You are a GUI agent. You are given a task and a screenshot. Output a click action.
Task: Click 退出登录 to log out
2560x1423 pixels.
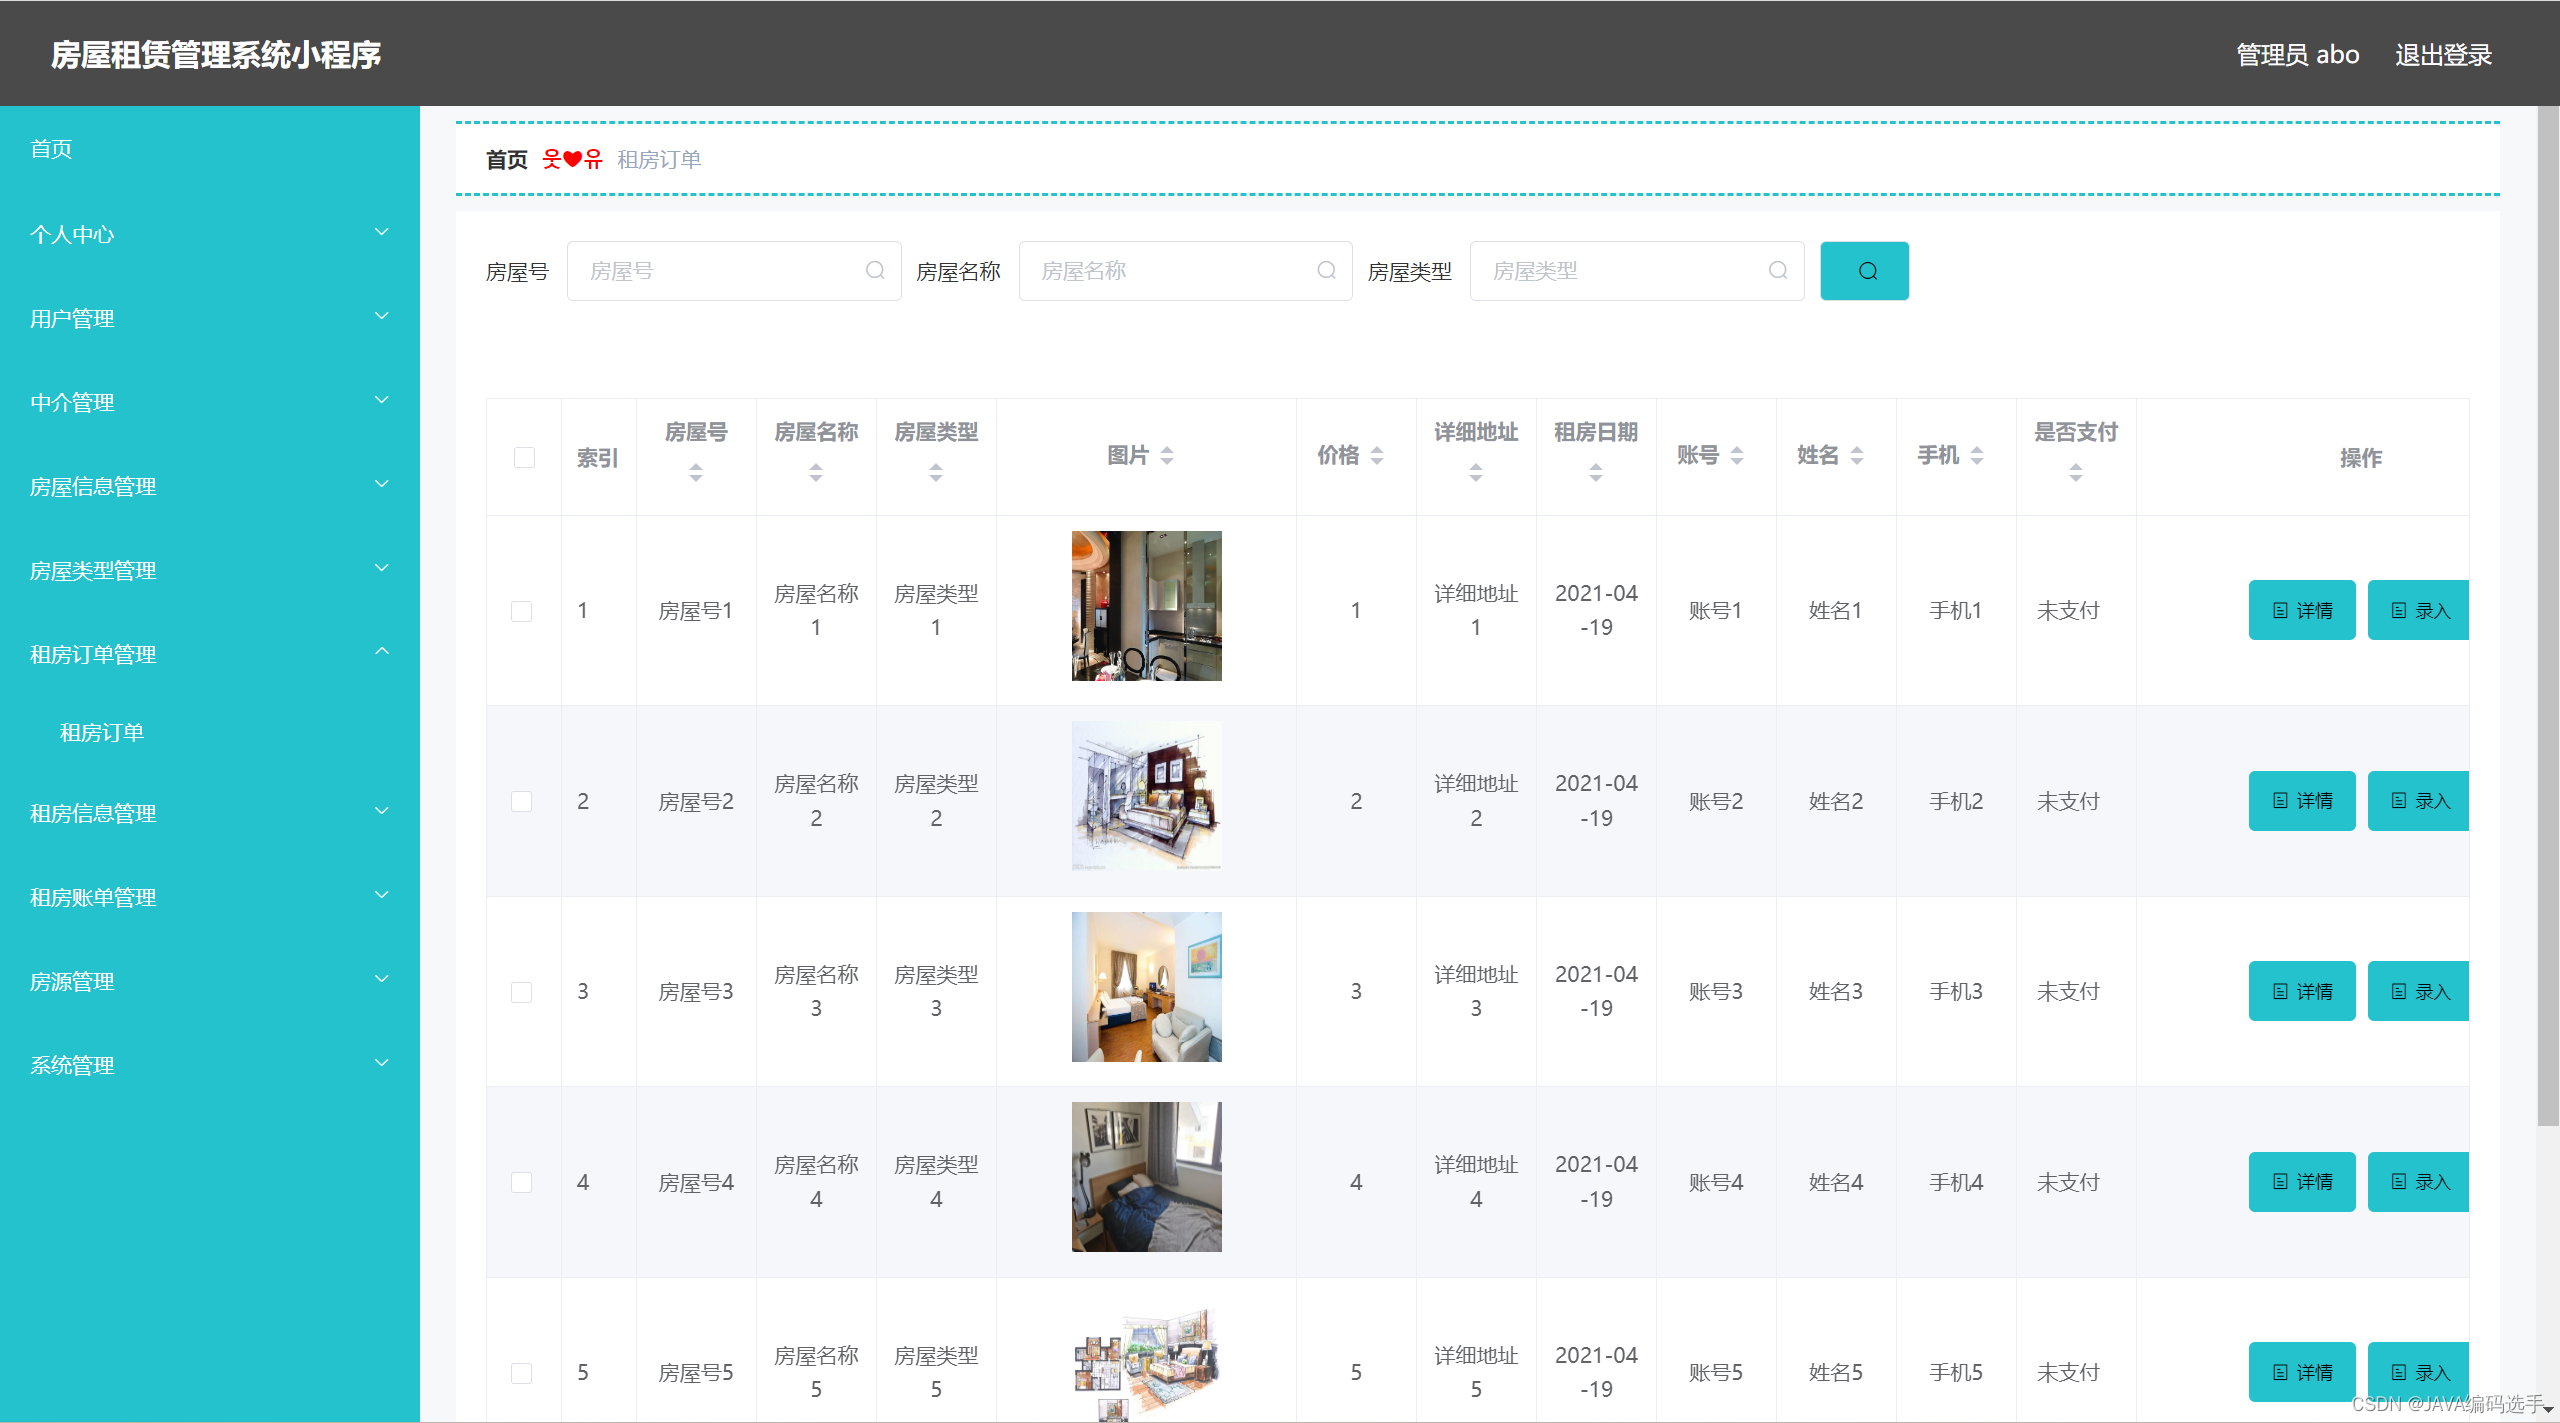coord(2443,55)
